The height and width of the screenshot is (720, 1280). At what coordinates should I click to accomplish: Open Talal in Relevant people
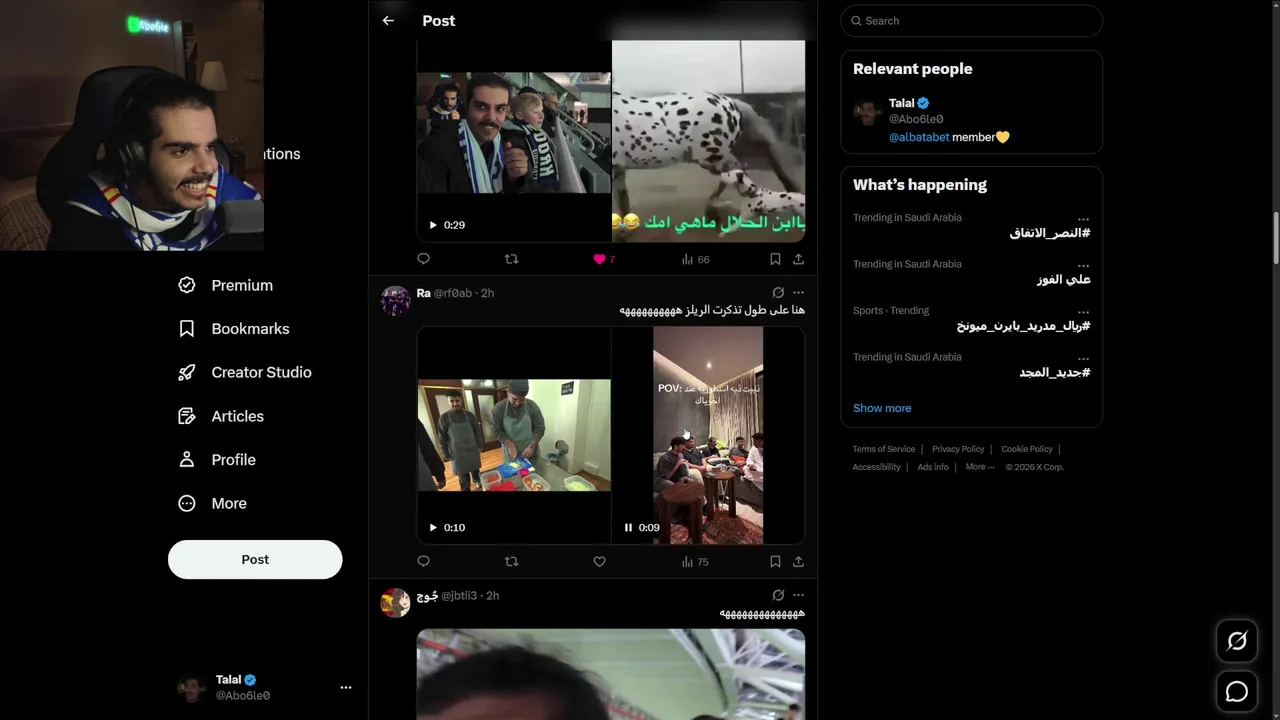[902, 103]
